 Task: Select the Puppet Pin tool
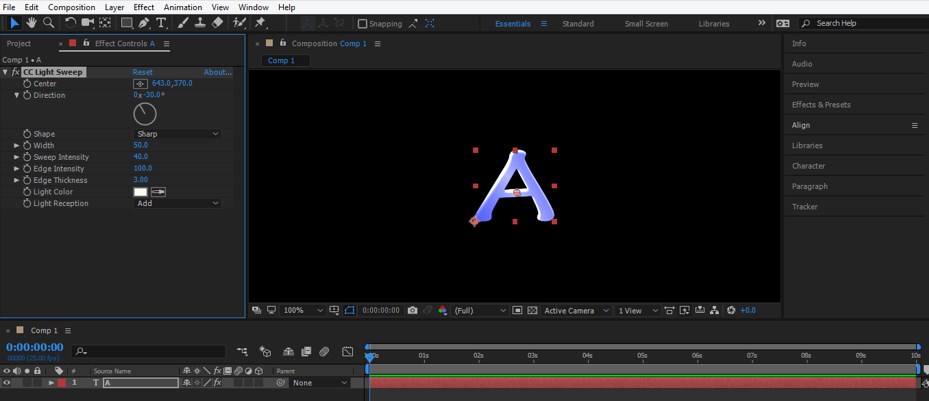(x=260, y=23)
